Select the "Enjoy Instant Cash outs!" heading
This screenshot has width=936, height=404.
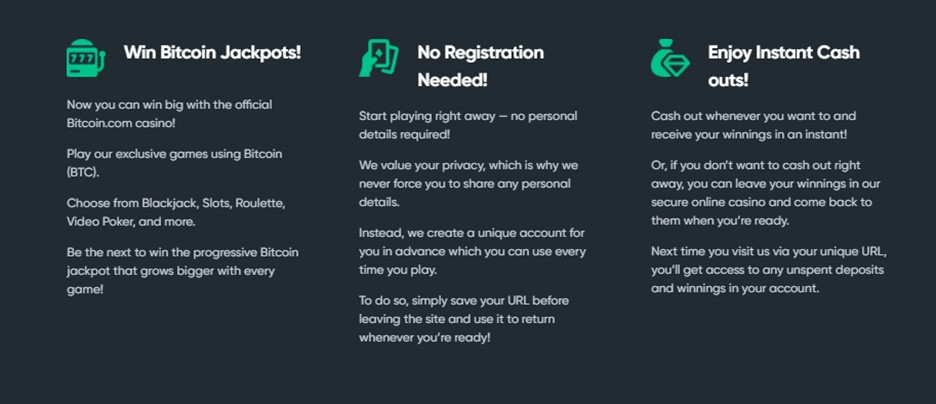(x=784, y=66)
